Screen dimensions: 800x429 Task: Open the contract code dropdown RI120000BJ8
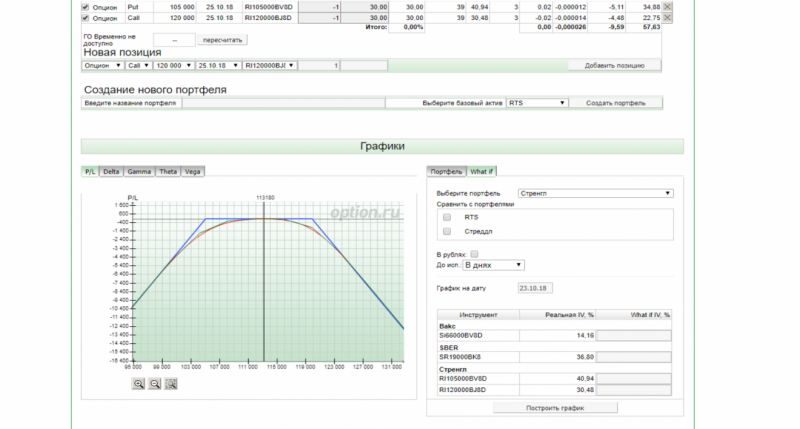pos(269,65)
